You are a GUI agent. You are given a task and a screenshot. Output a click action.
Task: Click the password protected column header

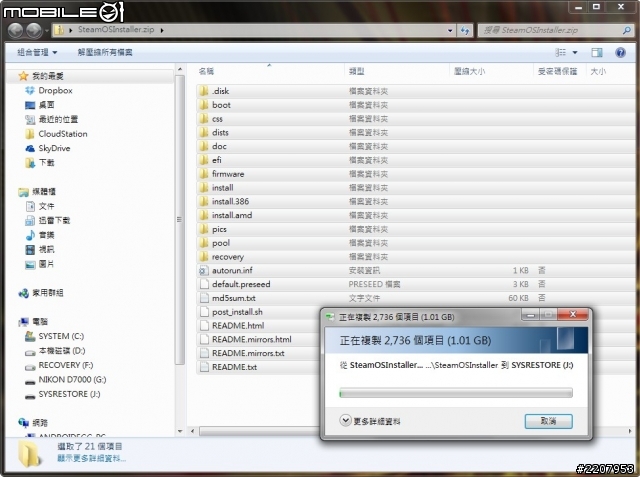coord(560,71)
